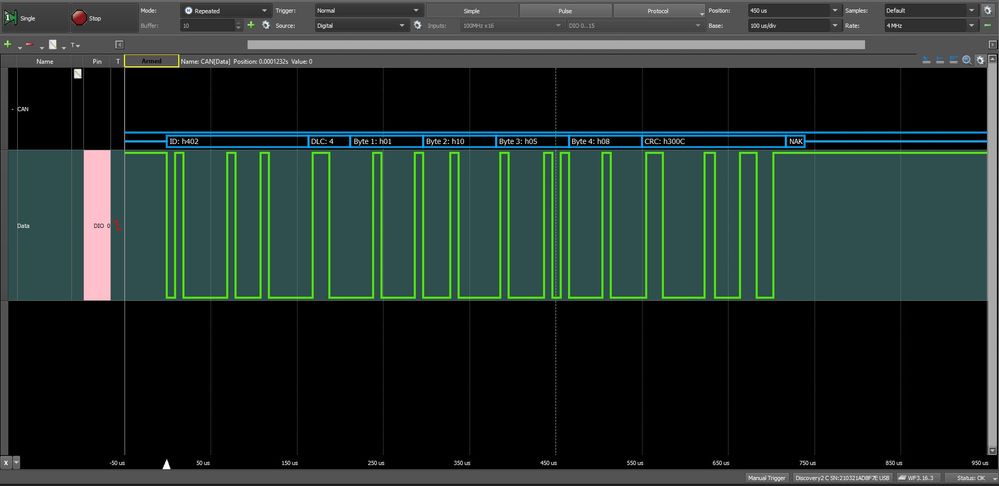Click the decoded 'NAK' field
This screenshot has width=999, height=486.
click(795, 141)
